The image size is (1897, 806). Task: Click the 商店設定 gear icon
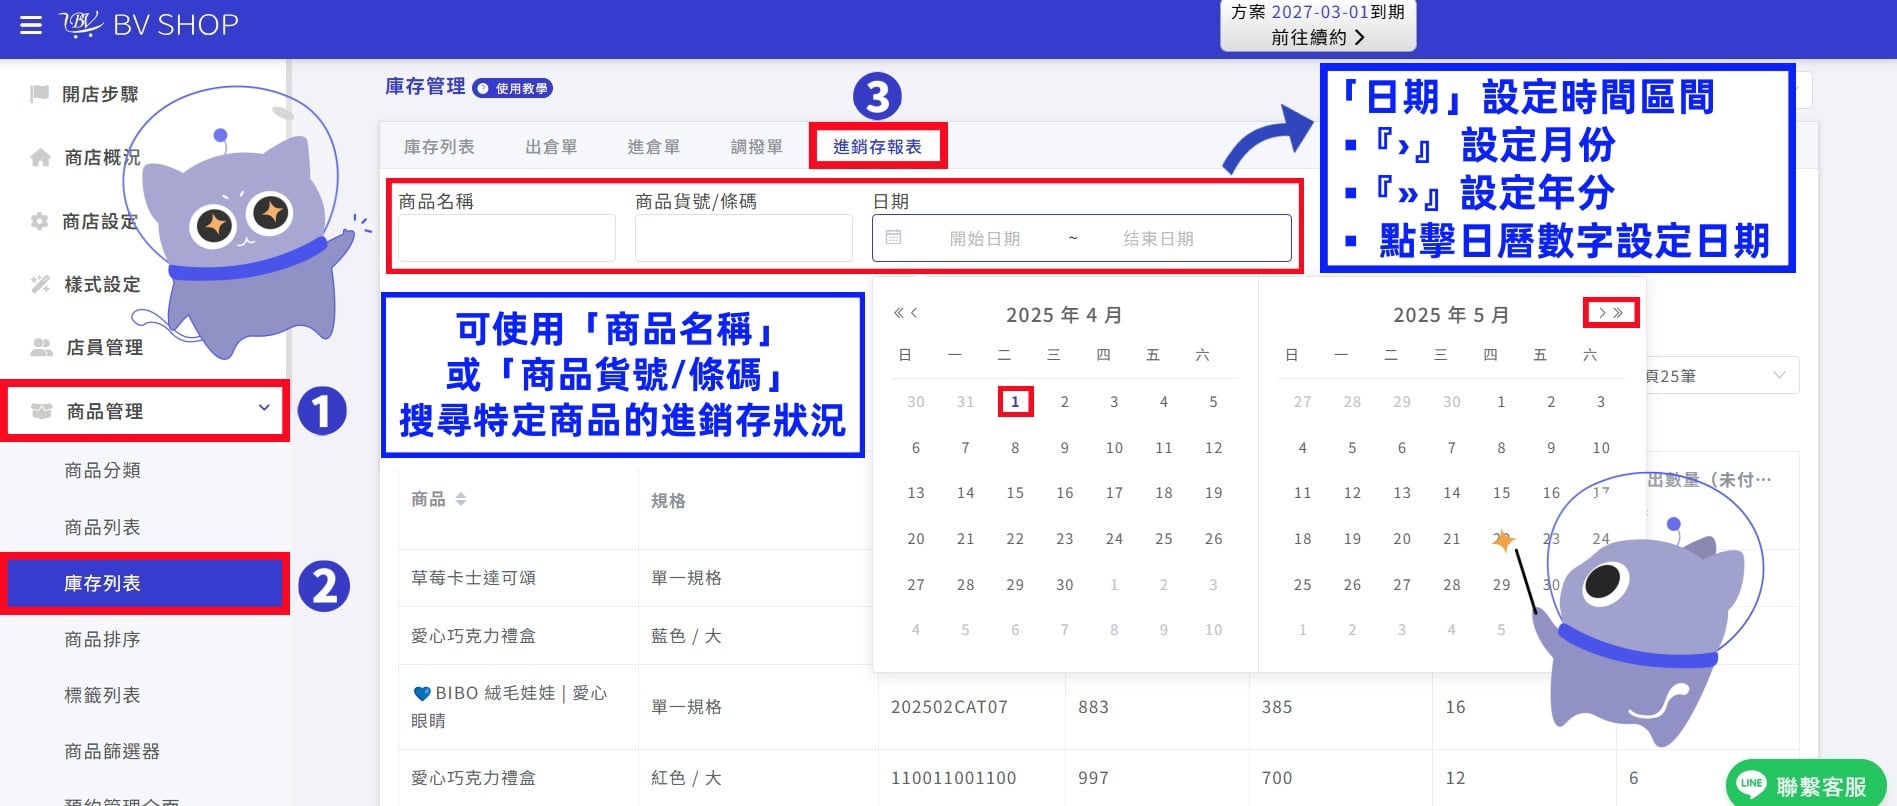40,221
